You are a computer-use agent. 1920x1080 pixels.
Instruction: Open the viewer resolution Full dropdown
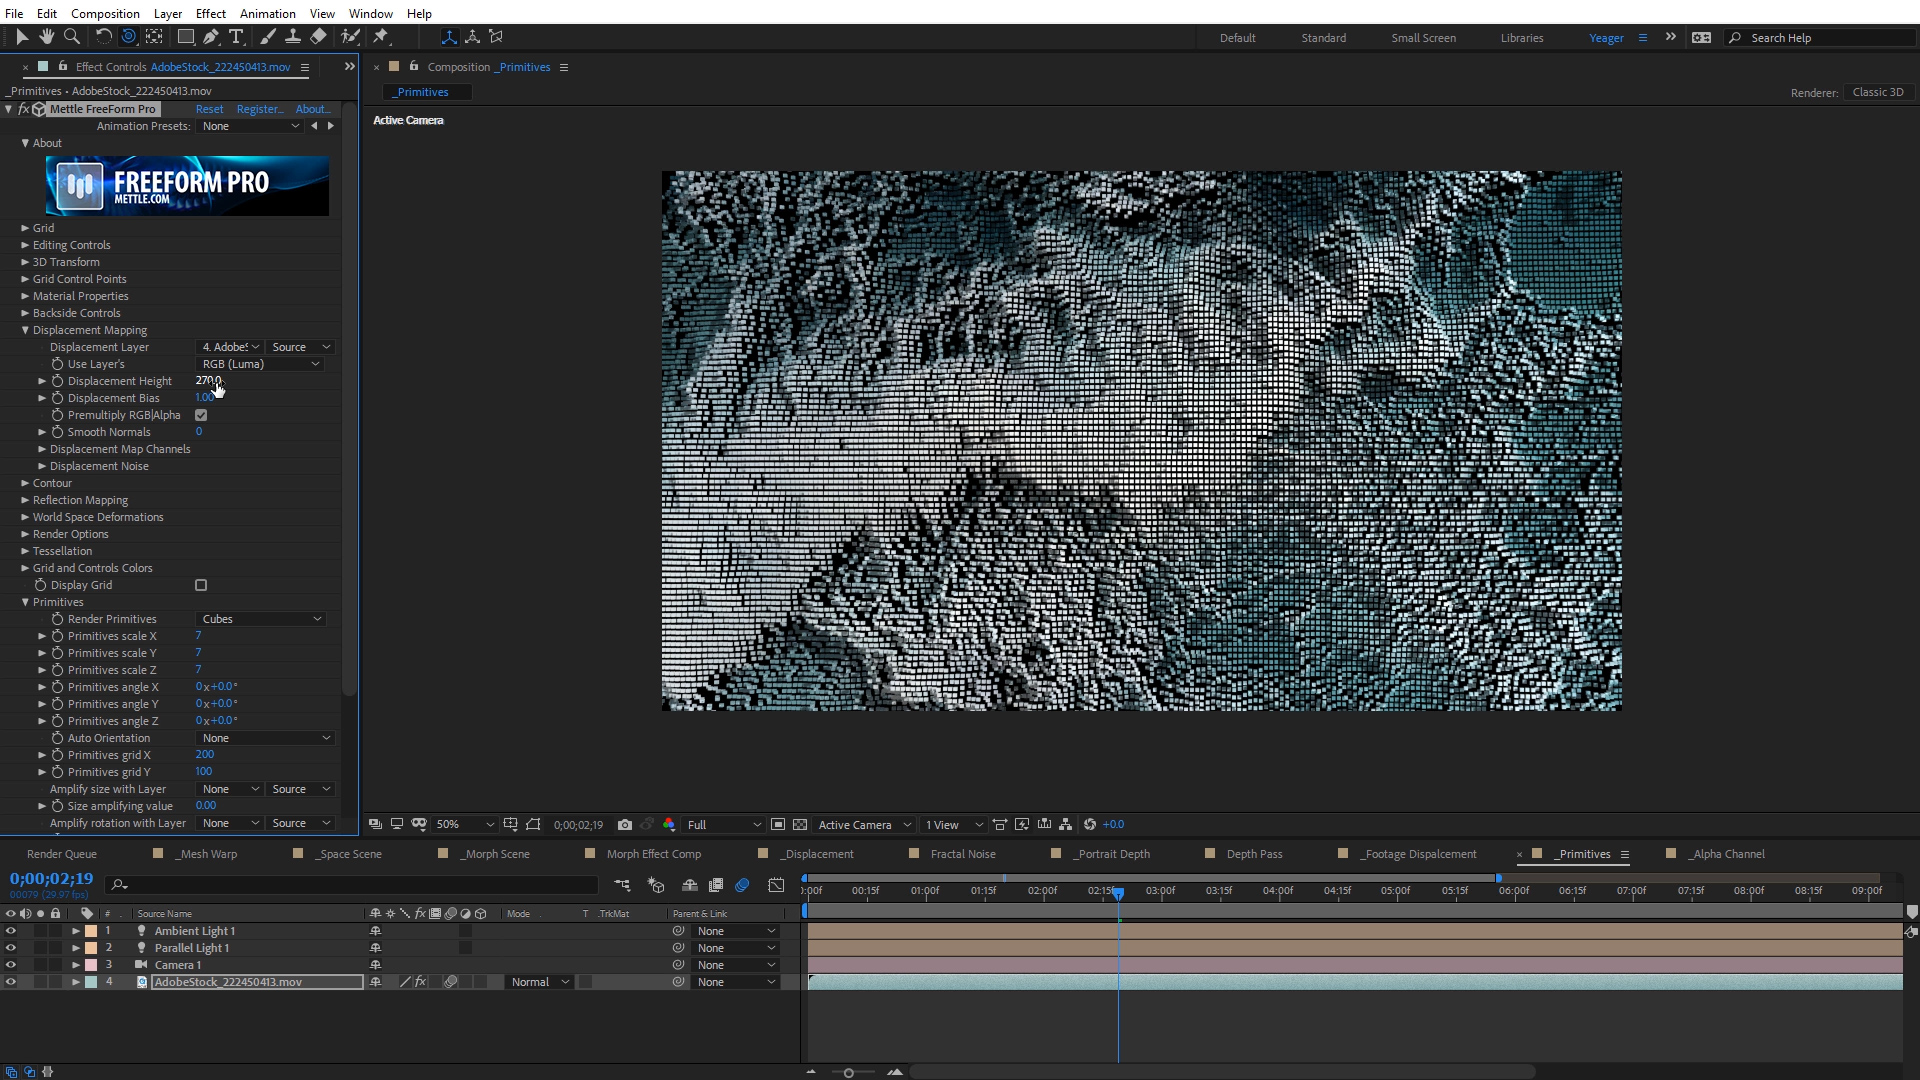click(x=724, y=825)
